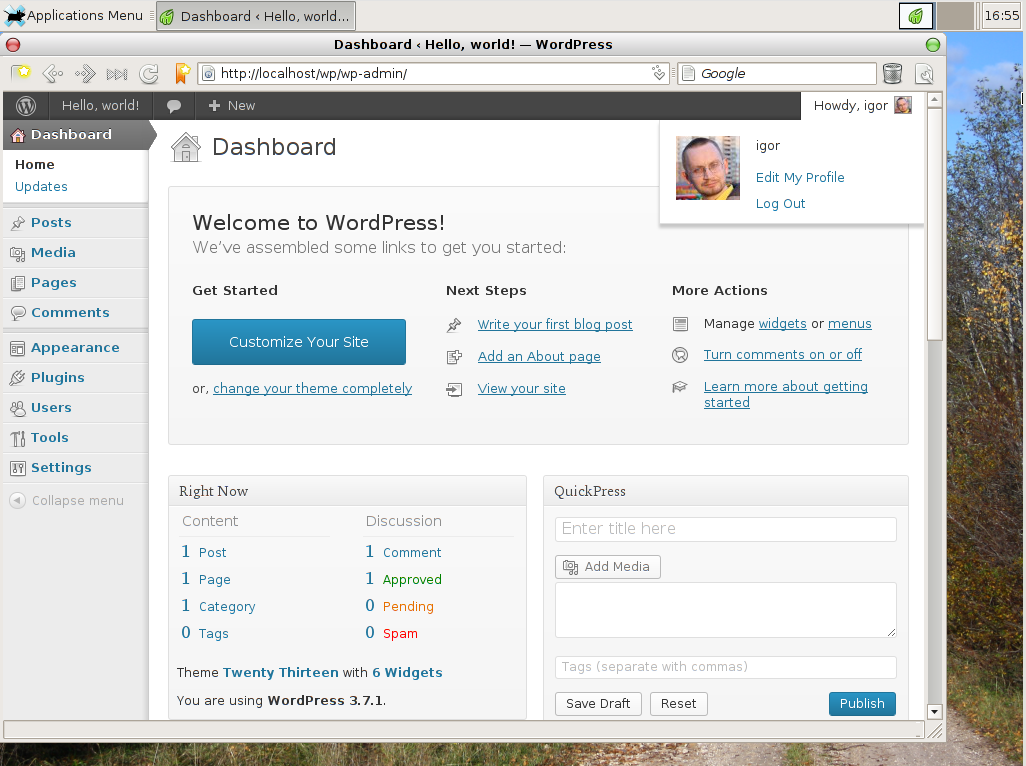Click Add an About page link
This screenshot has width=1026, height=766.
[539, 357]
